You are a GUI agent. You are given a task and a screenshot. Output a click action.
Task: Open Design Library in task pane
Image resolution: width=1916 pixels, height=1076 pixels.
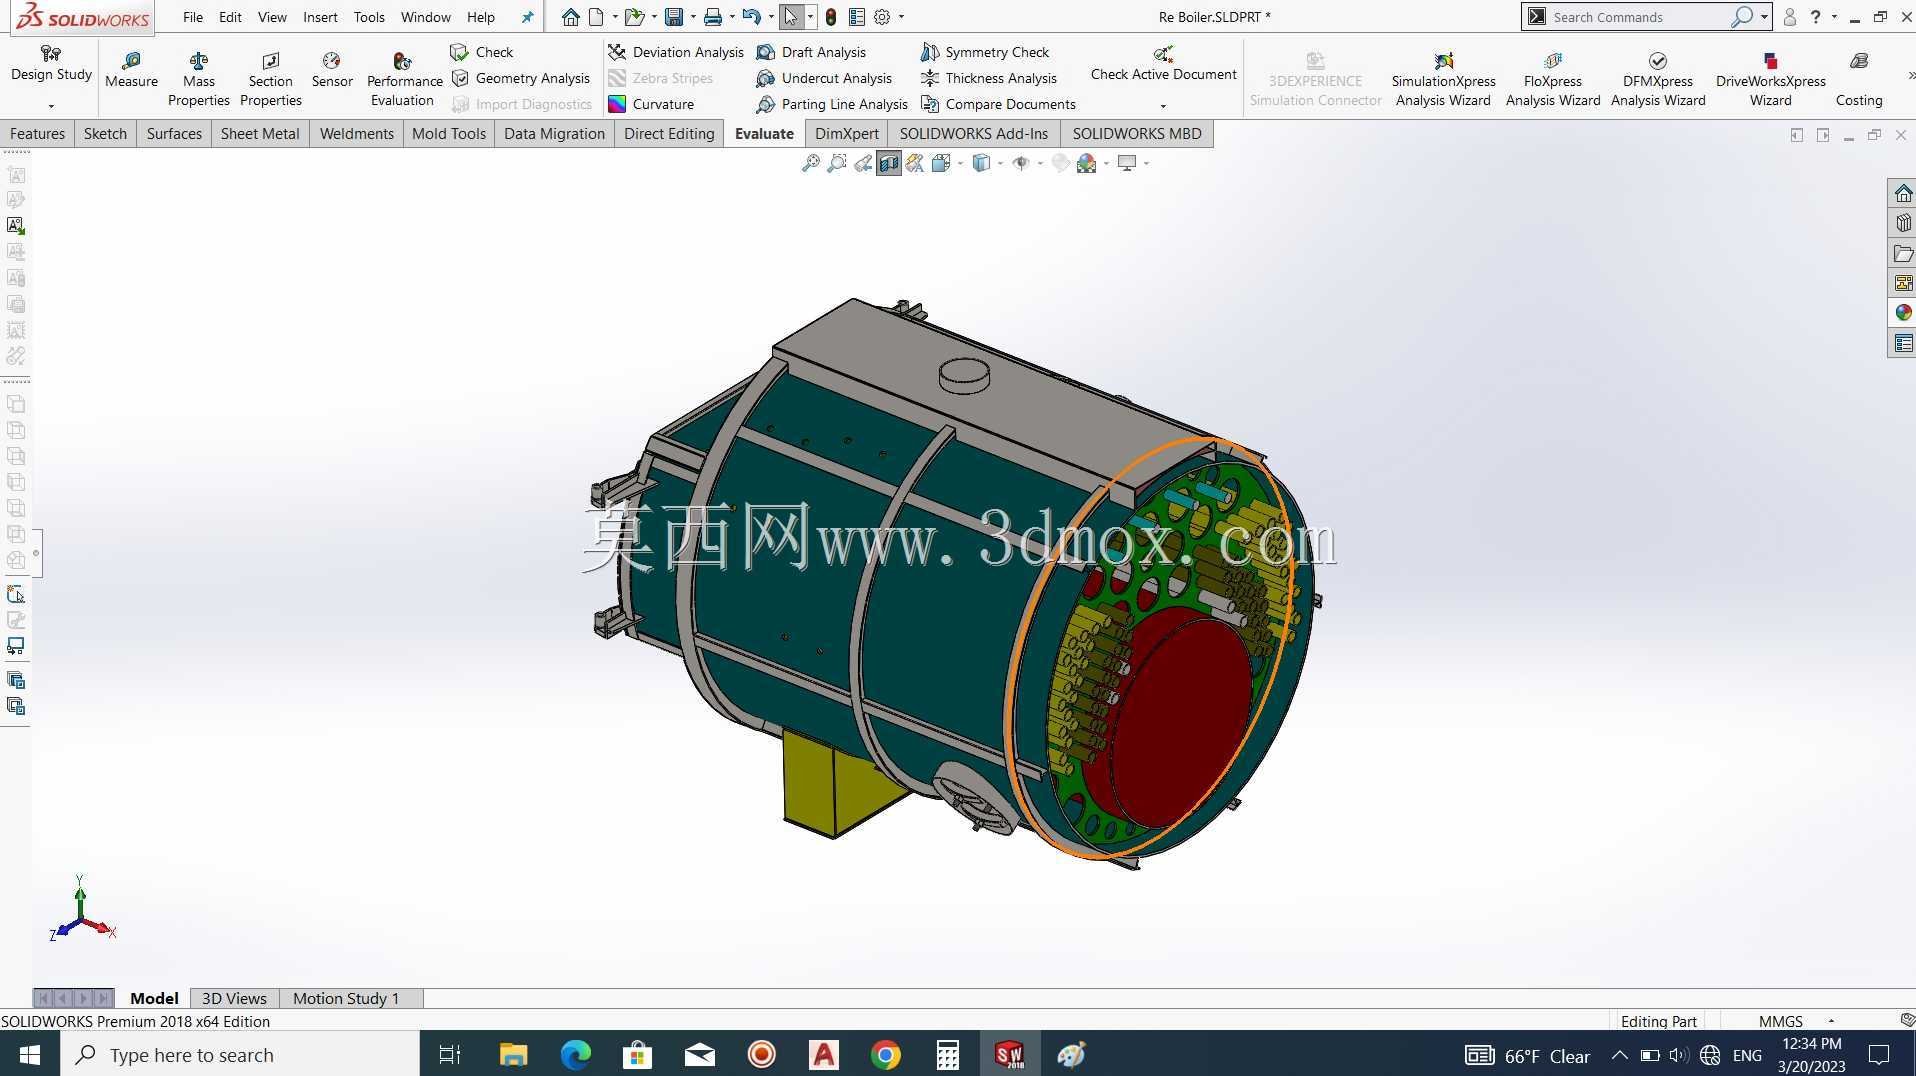(1903, 223)
